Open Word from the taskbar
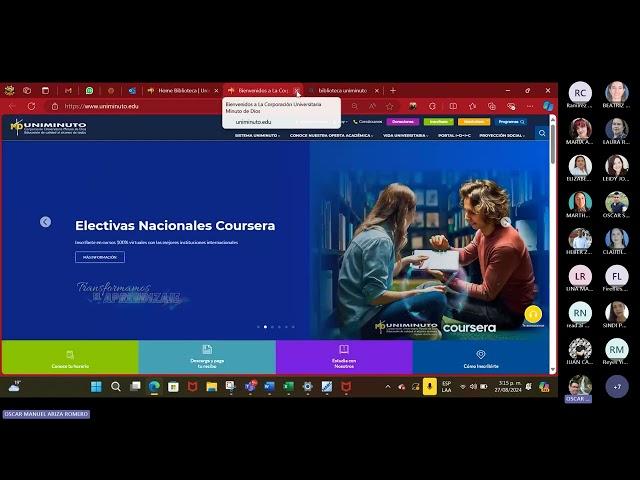This screenshot has width=640, height=480. point(269,387)
